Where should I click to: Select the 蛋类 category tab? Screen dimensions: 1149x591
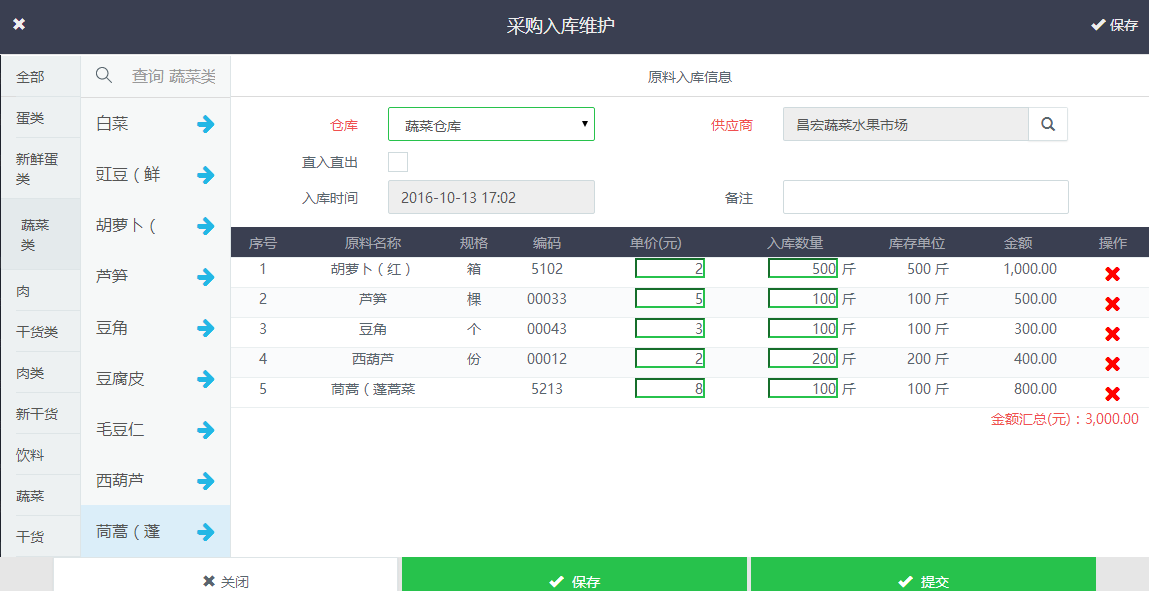[31, 118]
